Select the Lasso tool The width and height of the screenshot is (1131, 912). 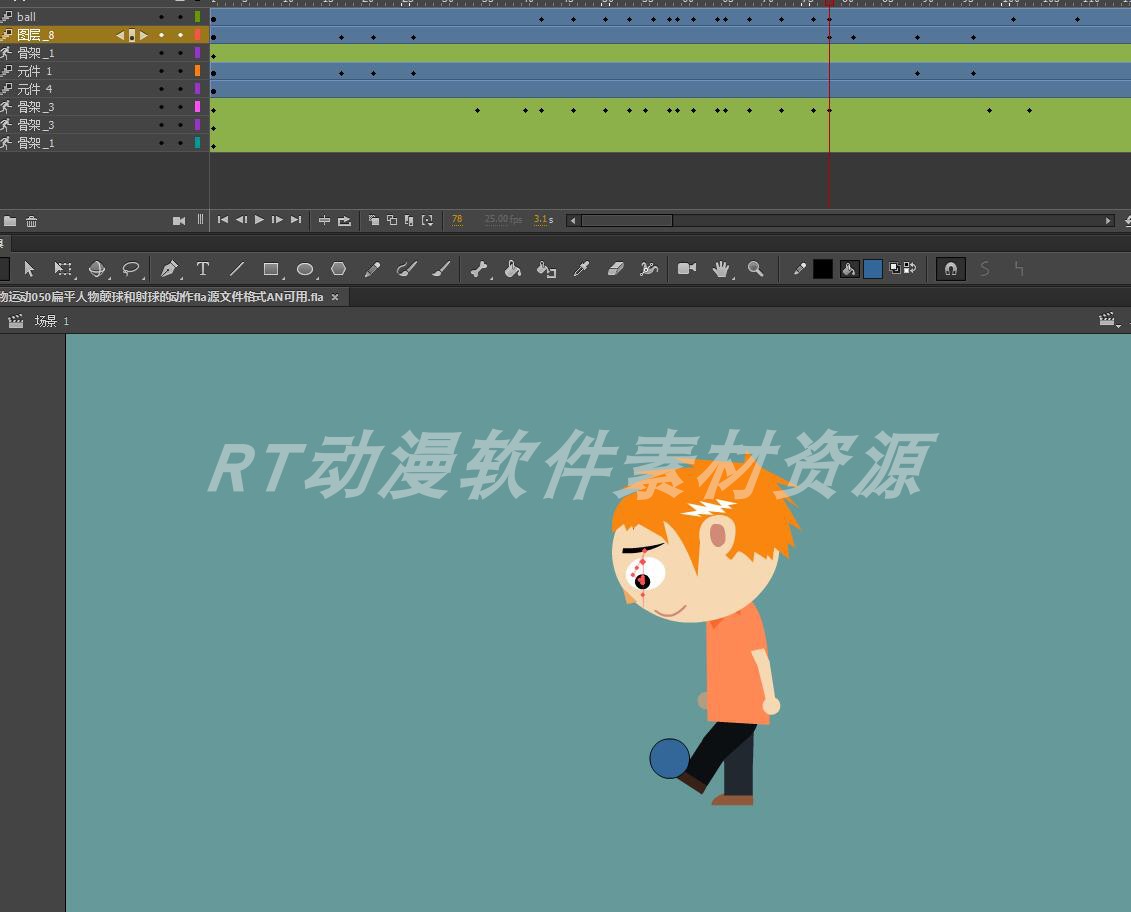coord(131,269)
